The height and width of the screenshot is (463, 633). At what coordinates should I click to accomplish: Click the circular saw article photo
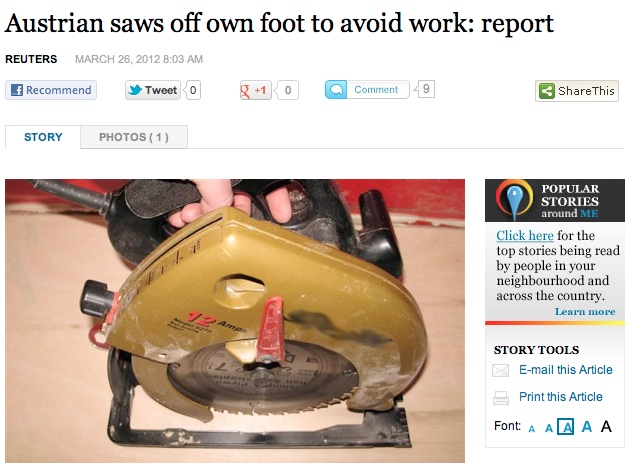pyautogui.click(x=235, y=321)
